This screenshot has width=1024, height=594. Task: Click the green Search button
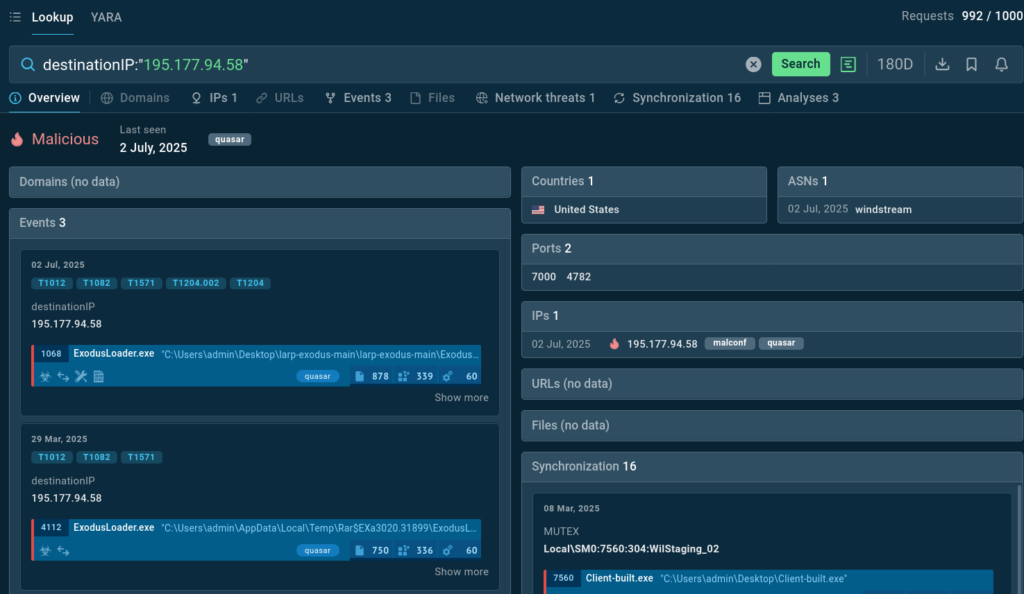pos(800,64)
